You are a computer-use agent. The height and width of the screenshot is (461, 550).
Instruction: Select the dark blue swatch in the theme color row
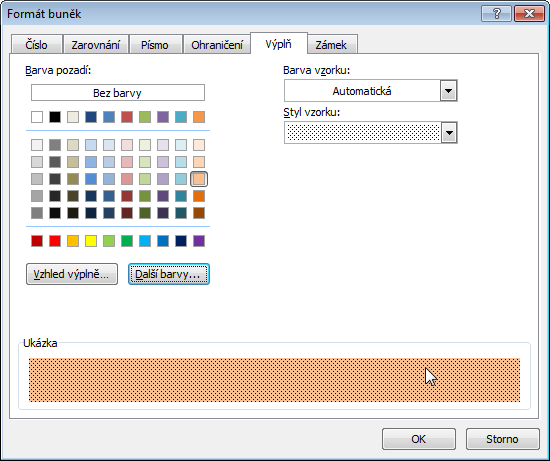(91, 117)
